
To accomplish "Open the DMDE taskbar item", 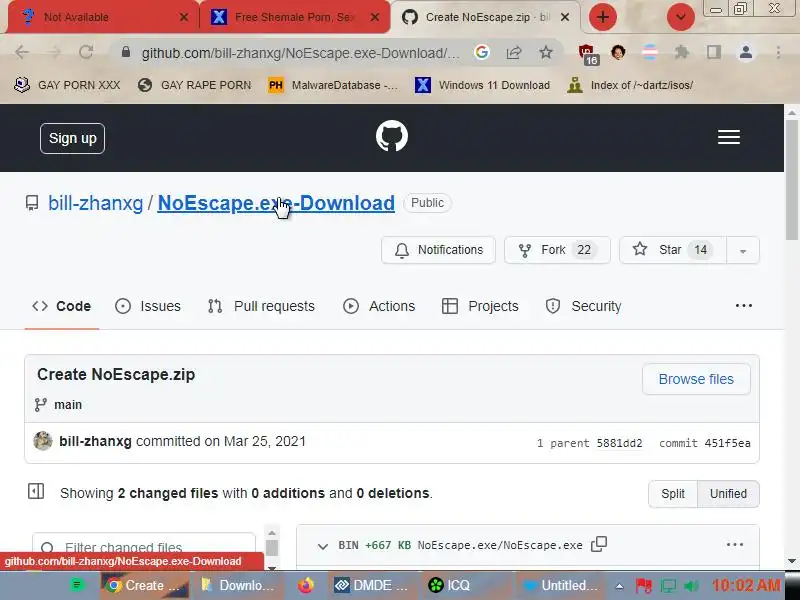I will pyautogui.click(x=371, y=585).
